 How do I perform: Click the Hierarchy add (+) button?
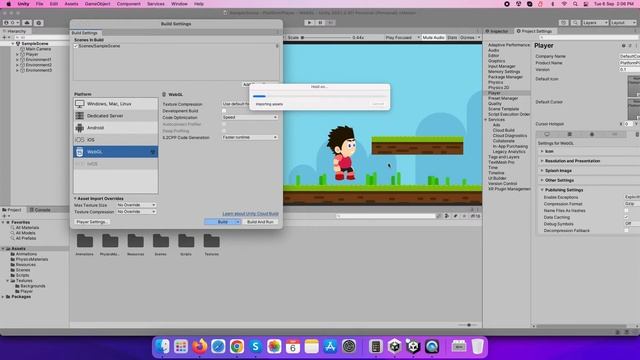click(x=5, y=37)
